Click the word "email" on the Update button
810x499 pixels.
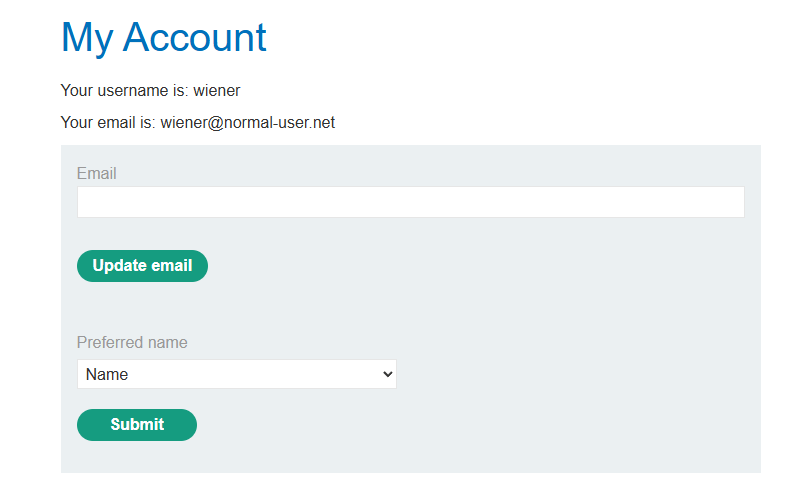171,266
